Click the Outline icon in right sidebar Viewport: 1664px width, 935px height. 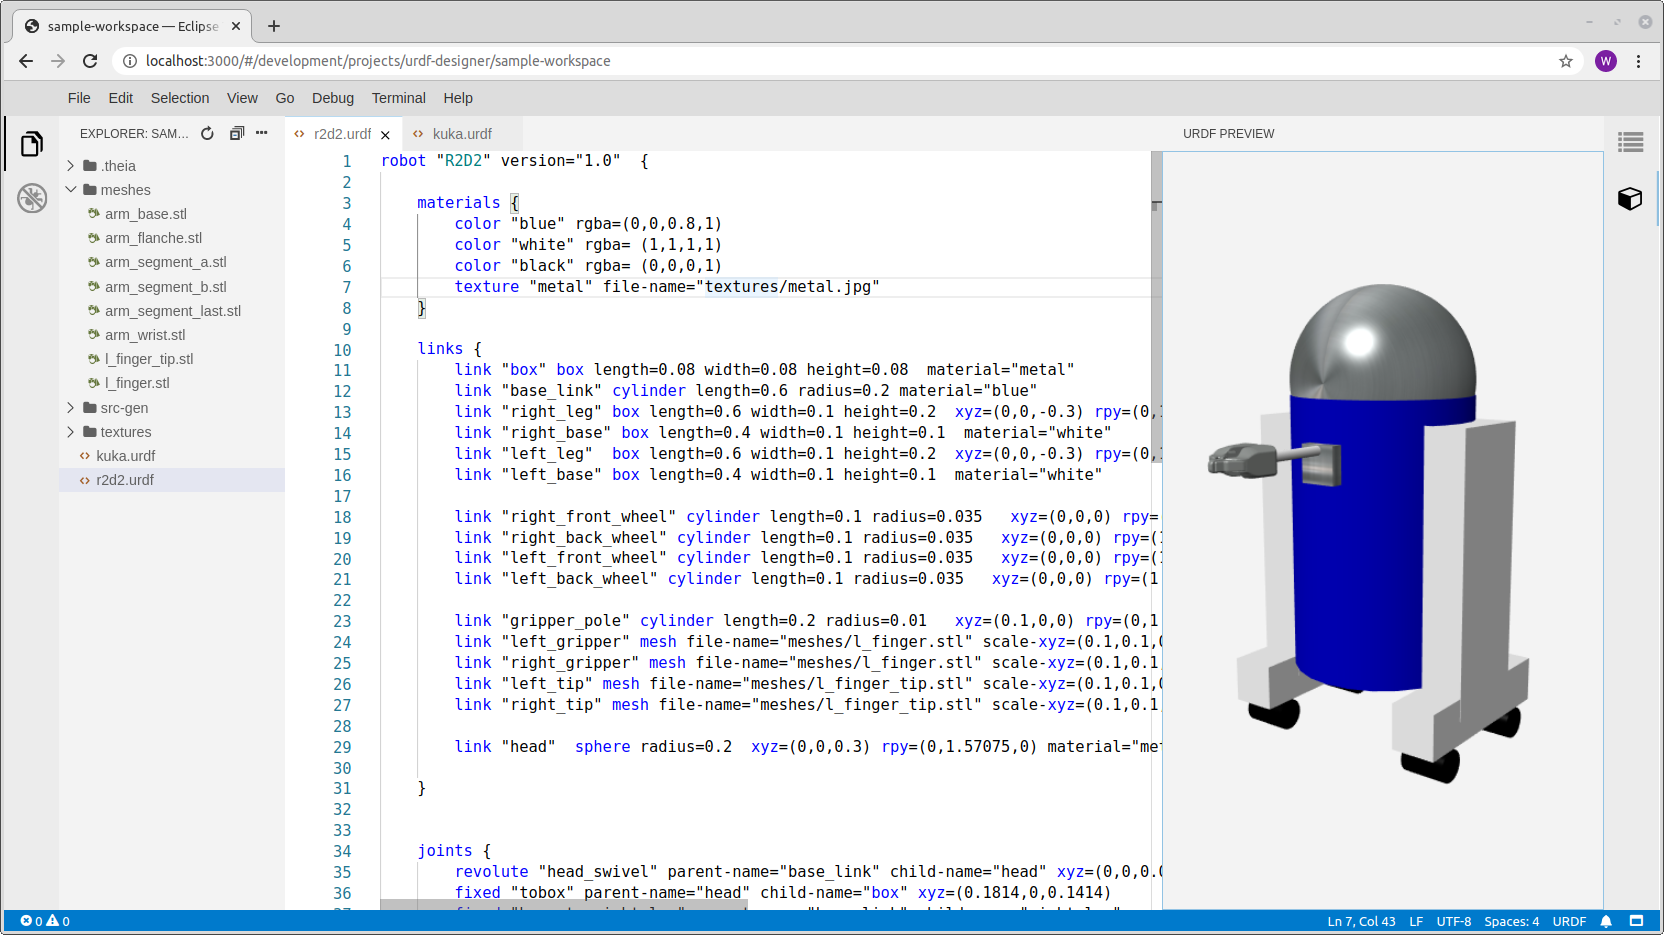click(x=1630, y=143)
